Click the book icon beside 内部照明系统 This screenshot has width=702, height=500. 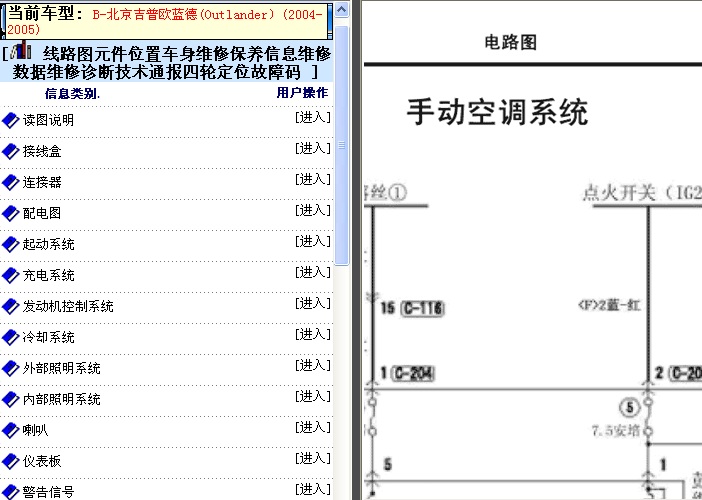tap(11, 399)
